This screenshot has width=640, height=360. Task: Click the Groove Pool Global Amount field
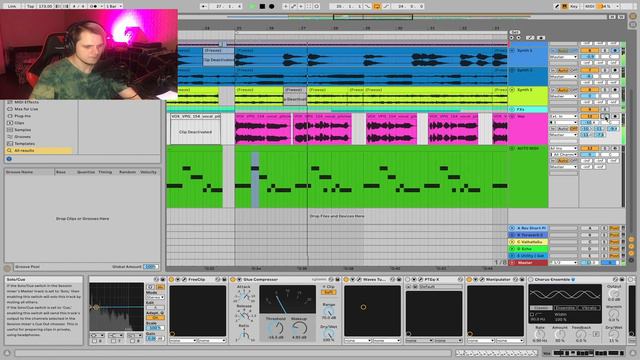150,267
